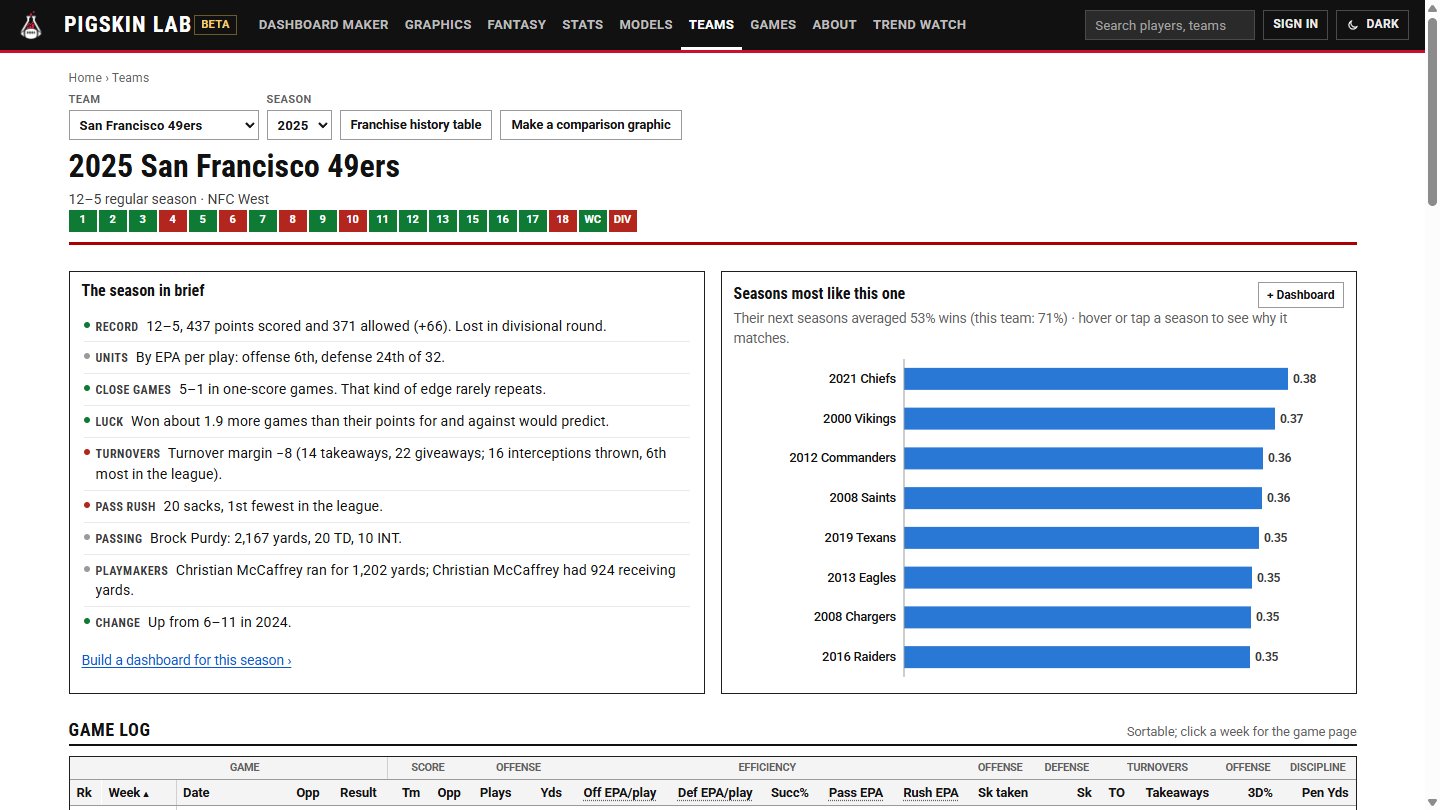The image size is (1440, 810).
Task: Open the Team selector dropdown
Action: (x=164, y=125)
